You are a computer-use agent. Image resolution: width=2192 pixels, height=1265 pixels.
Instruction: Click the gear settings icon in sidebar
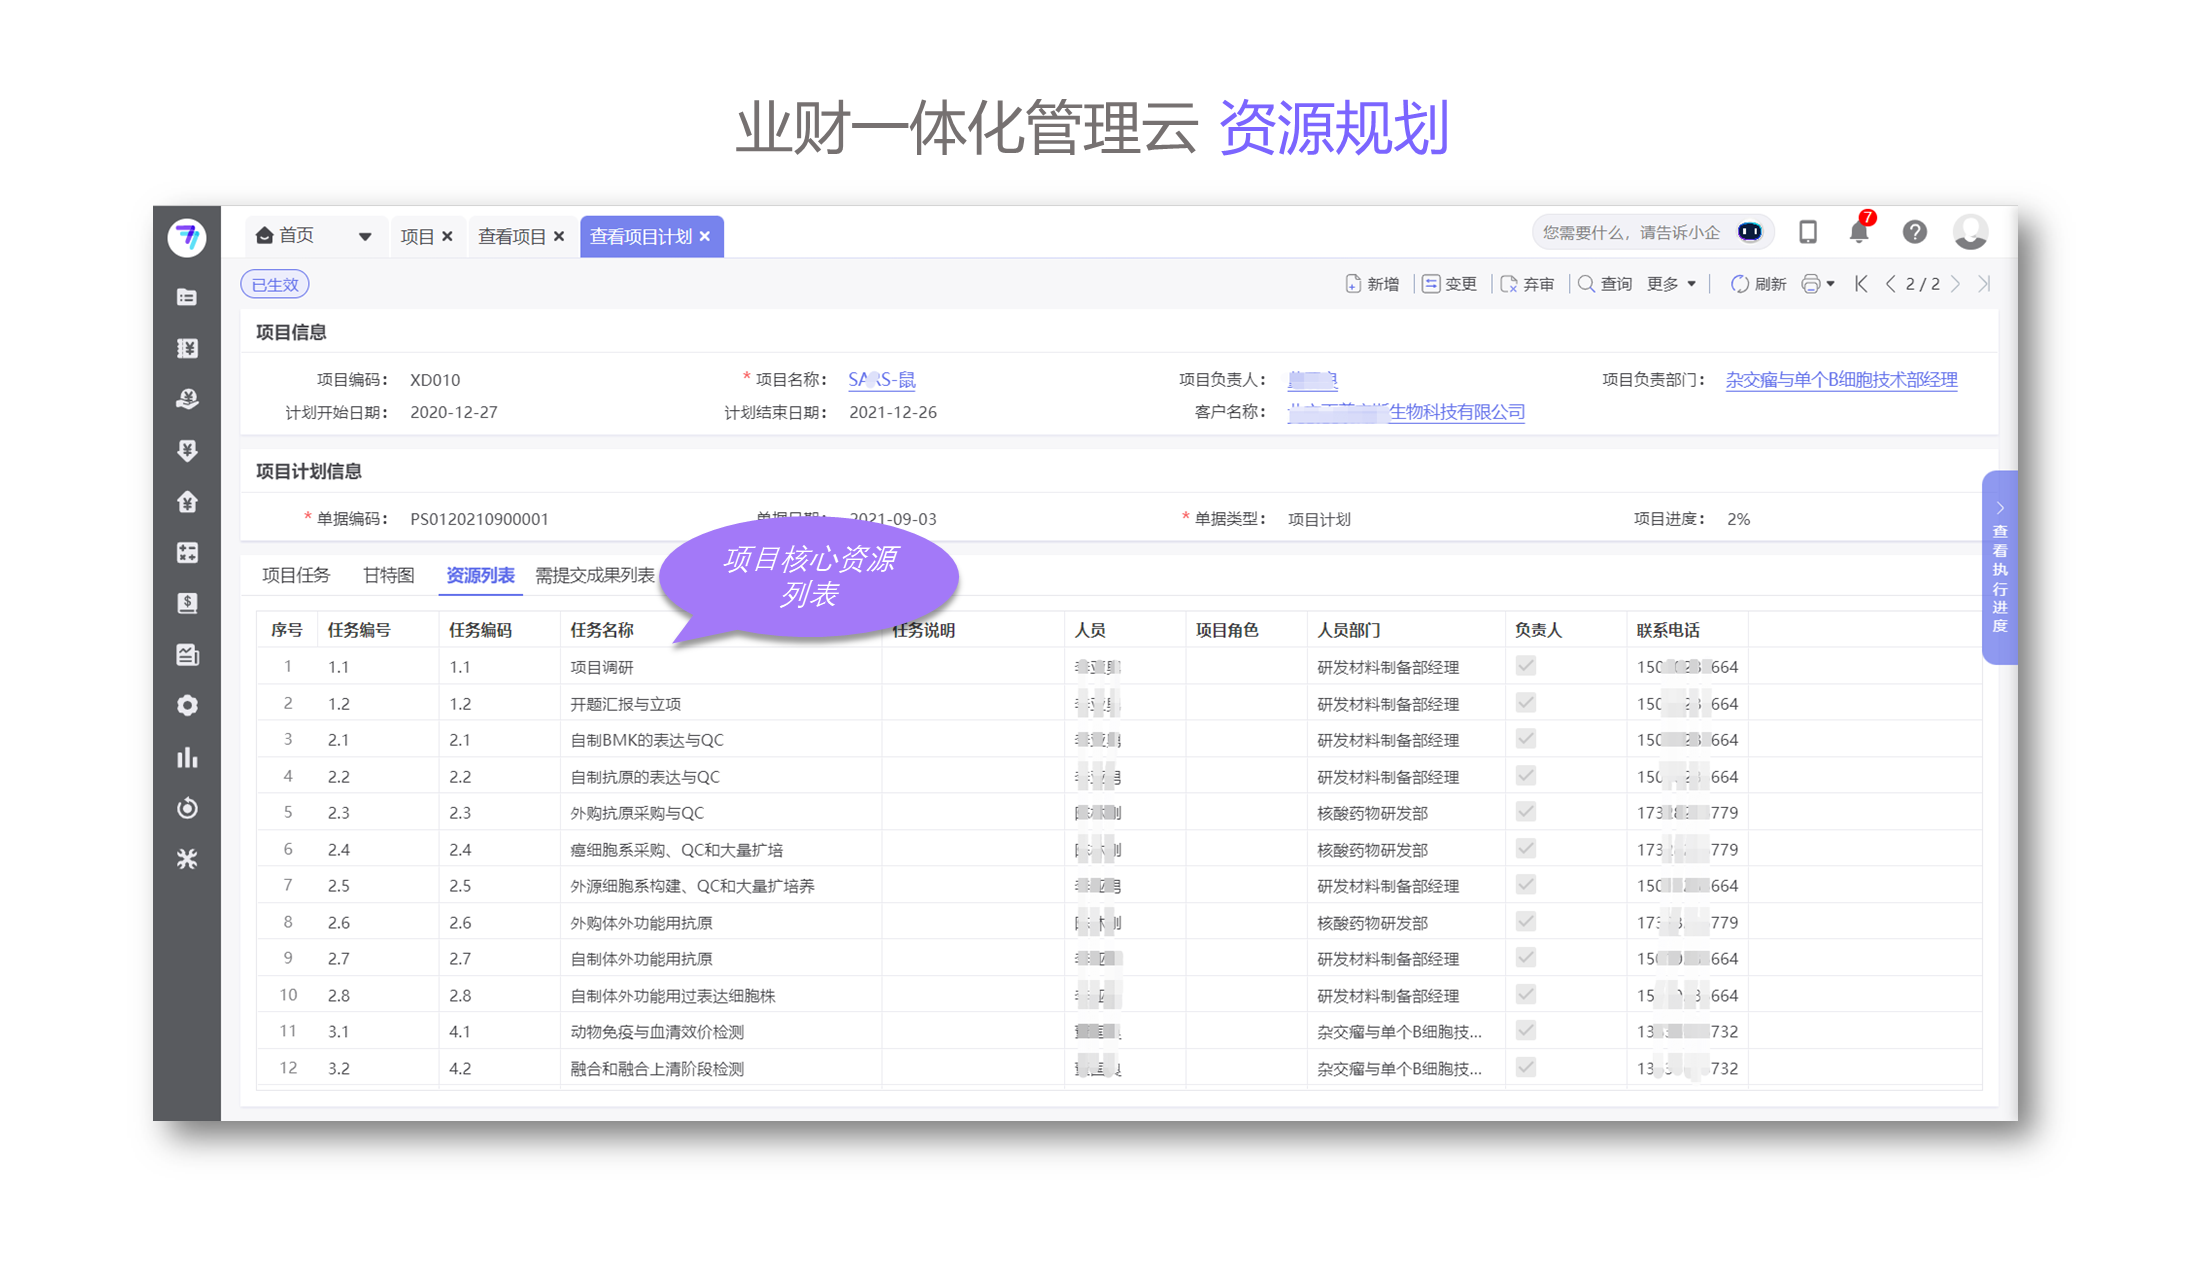187,706
